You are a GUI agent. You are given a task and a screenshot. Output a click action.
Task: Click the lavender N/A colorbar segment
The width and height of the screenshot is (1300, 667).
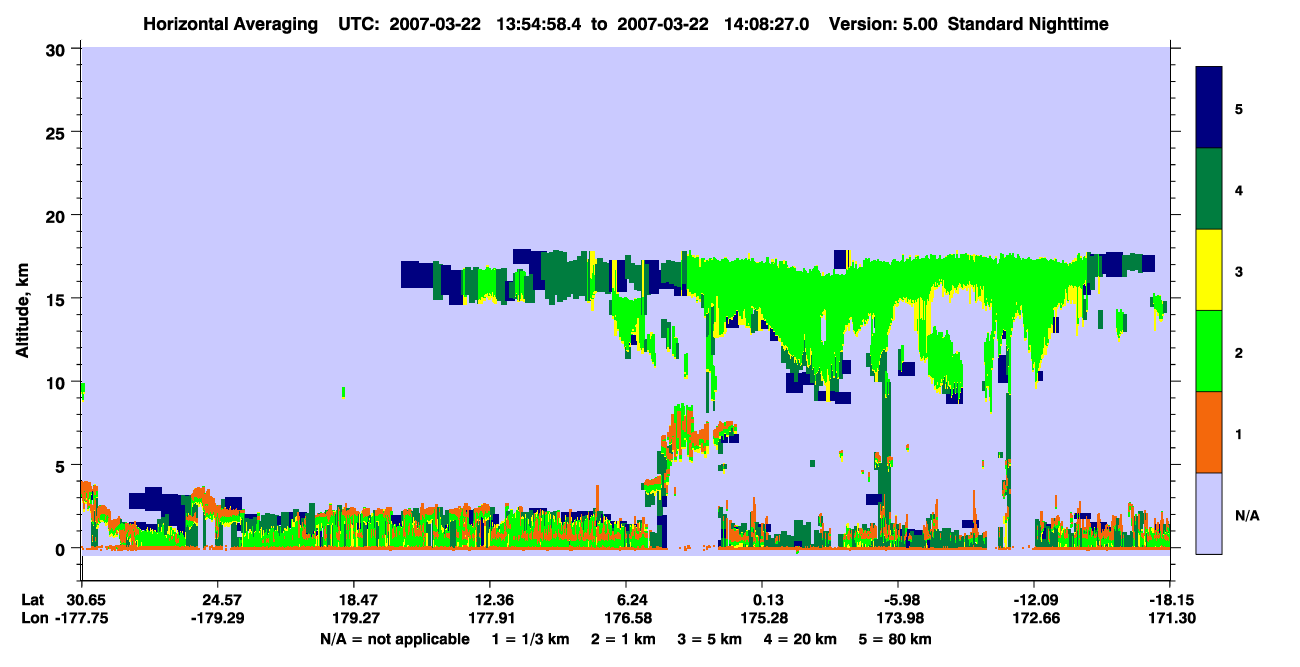click(1209, 512)
